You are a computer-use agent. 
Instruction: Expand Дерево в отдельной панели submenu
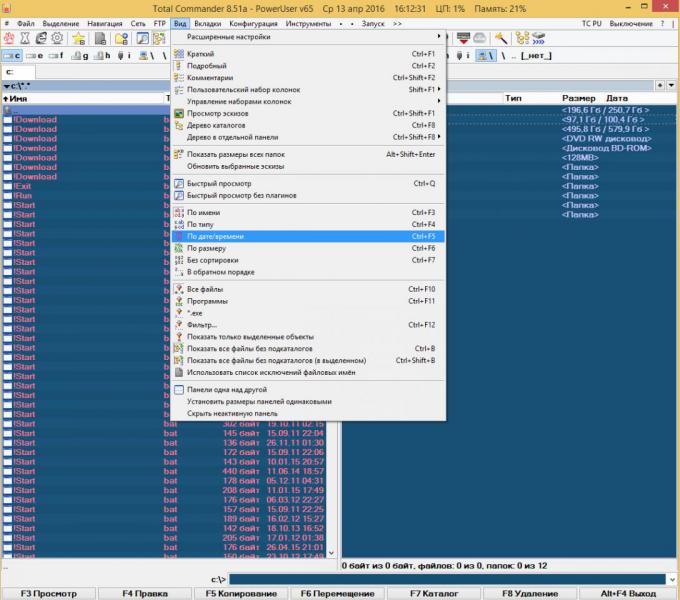point(308,137)
